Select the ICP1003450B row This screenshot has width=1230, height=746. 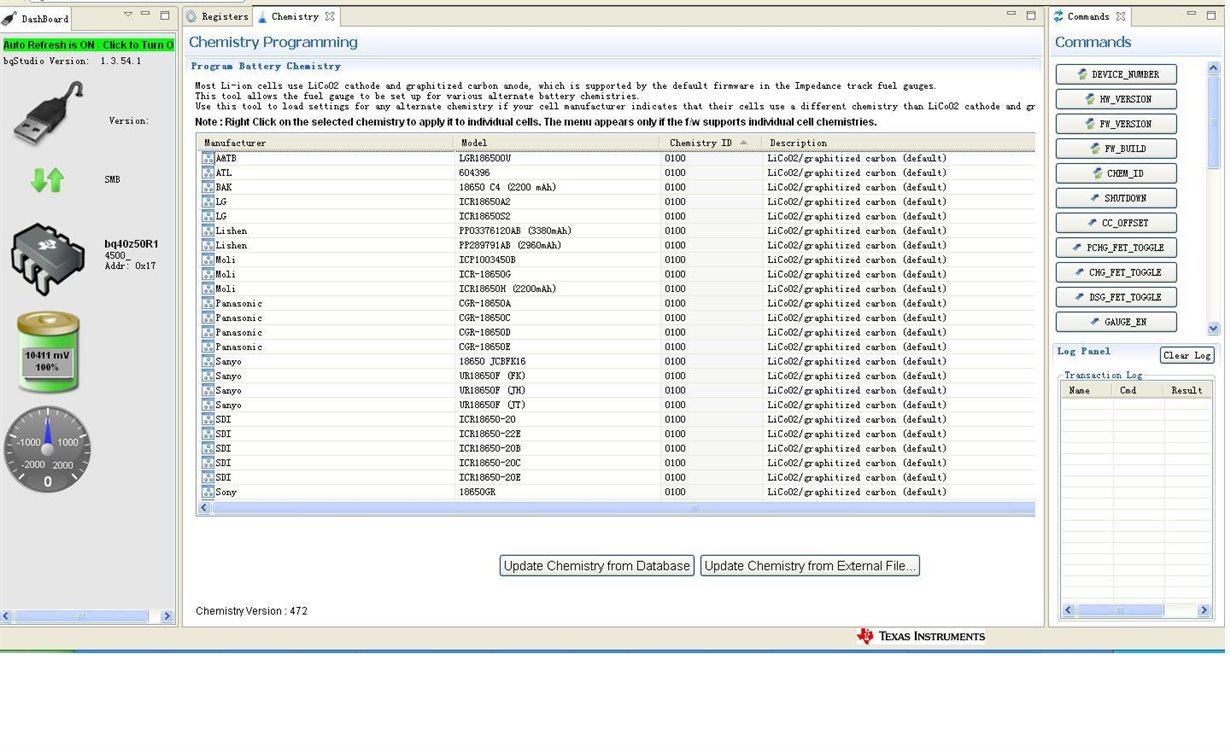click(616, 260)
